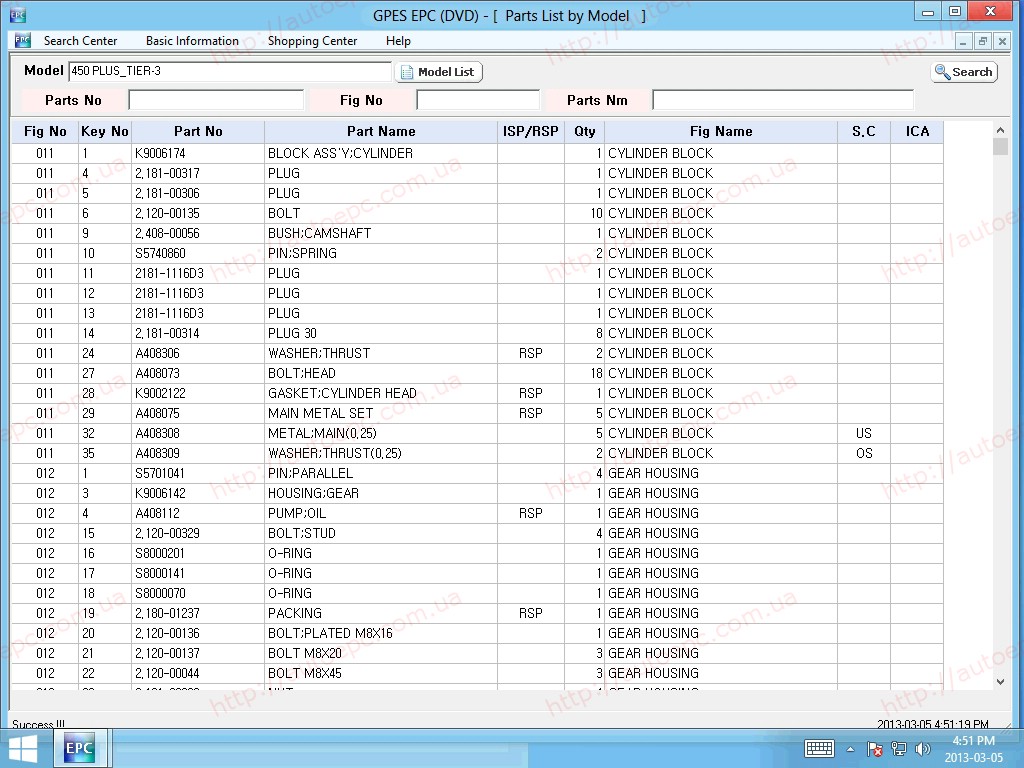Select the BLOCK ASS'Y;CYLINDER part row

coord(477,153)
